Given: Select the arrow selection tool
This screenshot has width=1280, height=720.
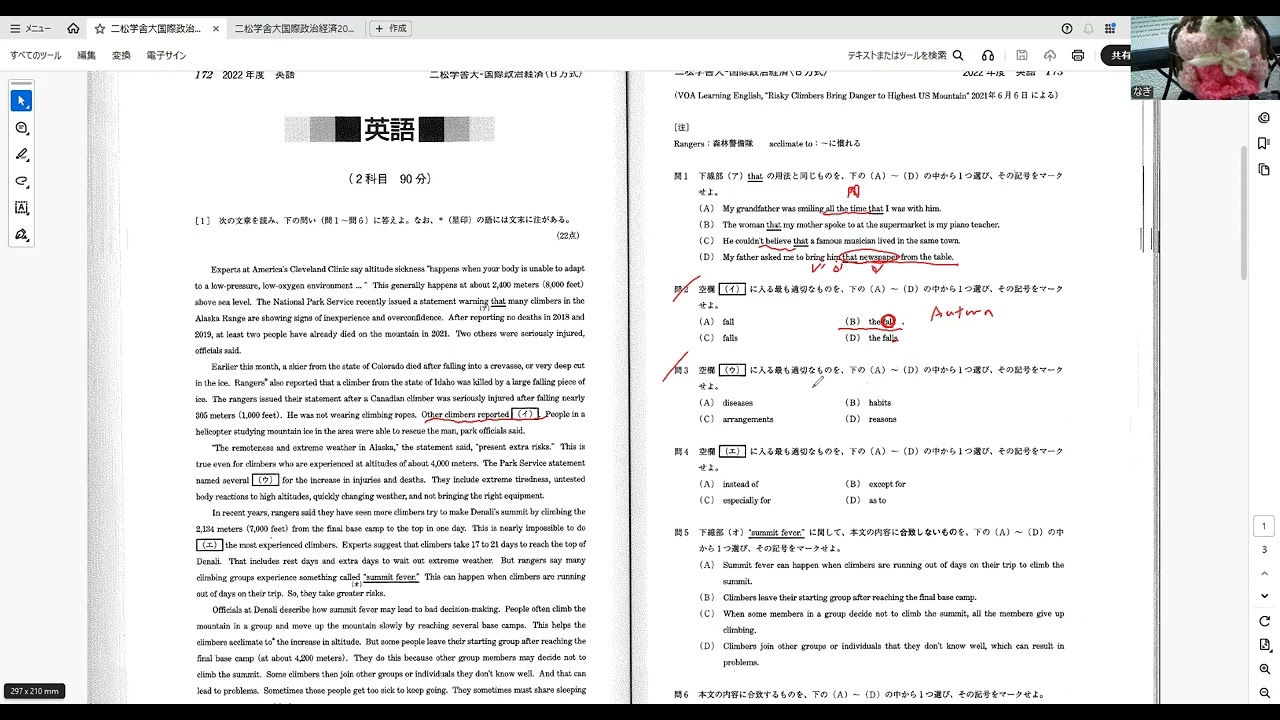Looking at the screenshot, I should point(21,101).
